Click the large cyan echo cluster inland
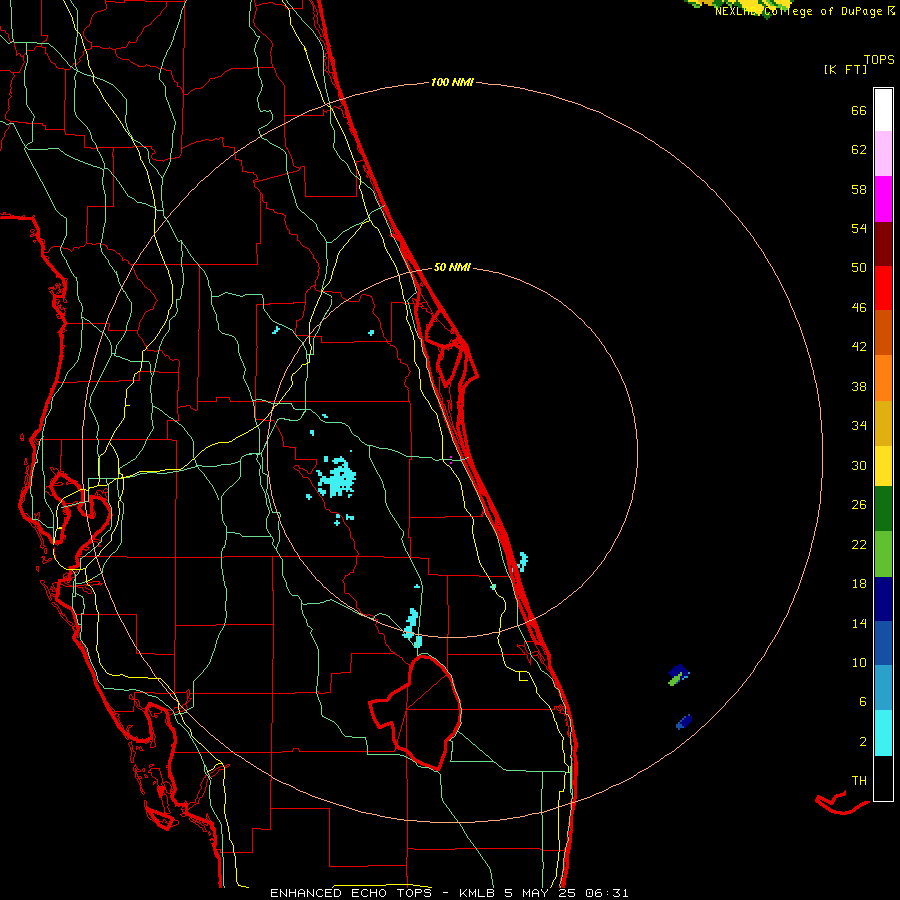This screenshot has width=900, height=900. 336,477
